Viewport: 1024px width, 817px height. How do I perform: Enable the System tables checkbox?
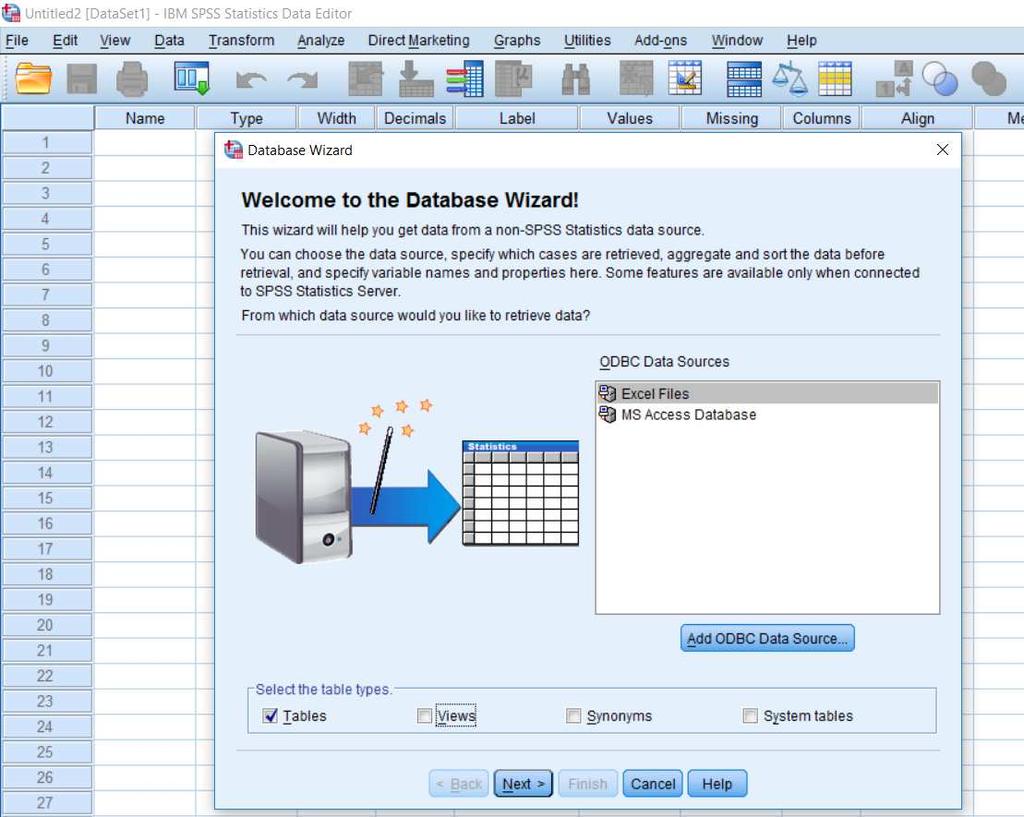(x=750, y=716)
